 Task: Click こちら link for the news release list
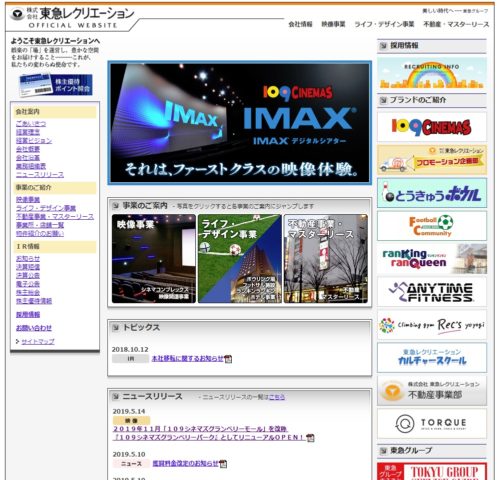(x=277, y=397)
